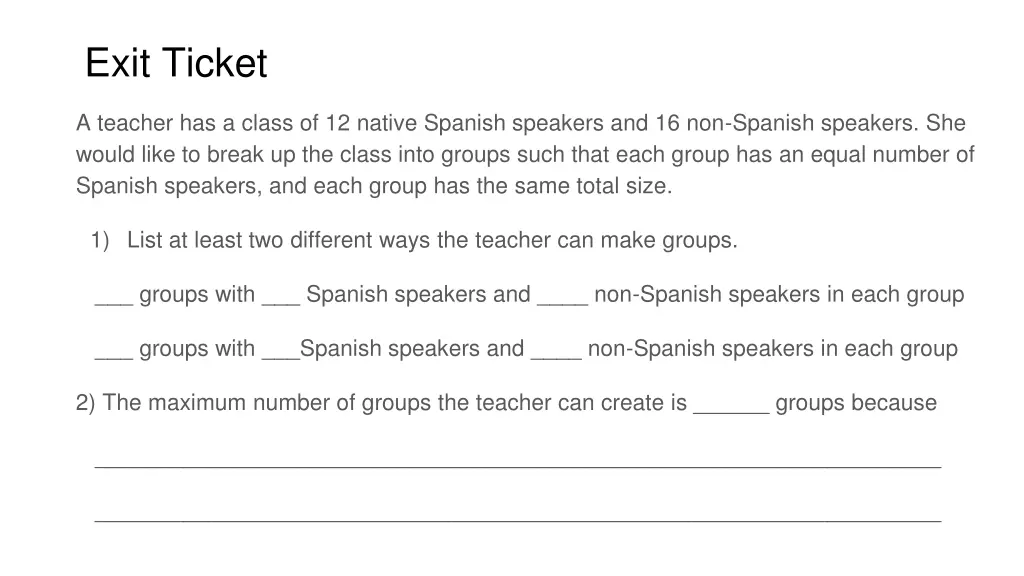Click the first long explanation line
This screenshot has width=1024, height=576.
[517, 463]
